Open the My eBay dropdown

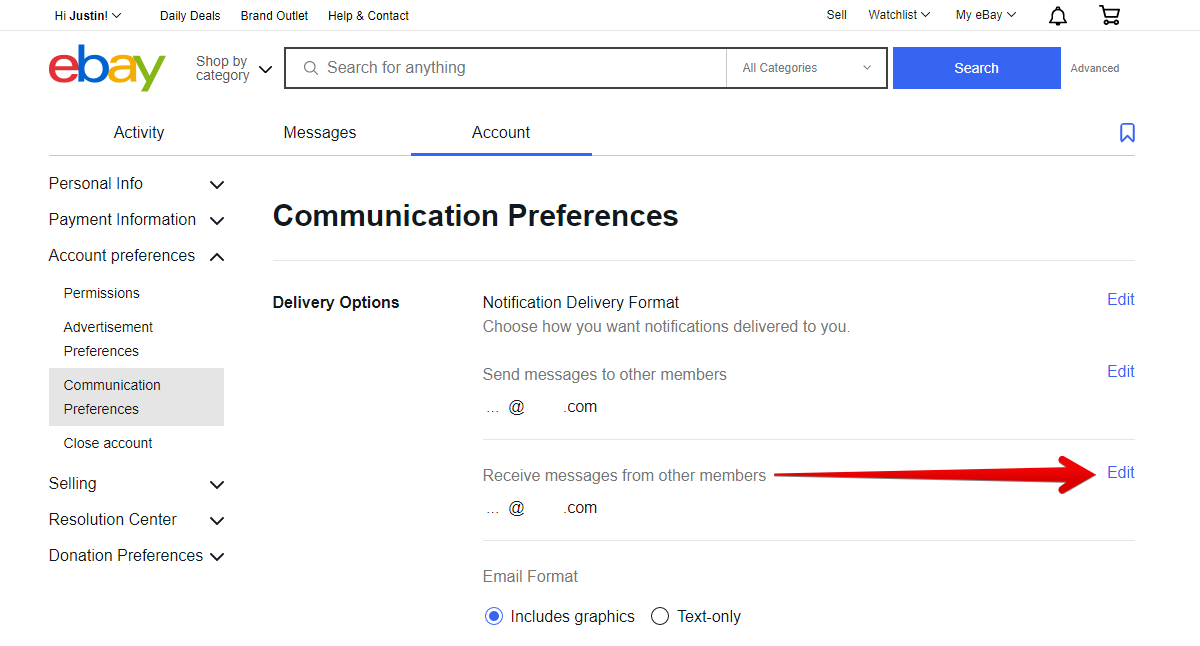click(x=986, y=15)
